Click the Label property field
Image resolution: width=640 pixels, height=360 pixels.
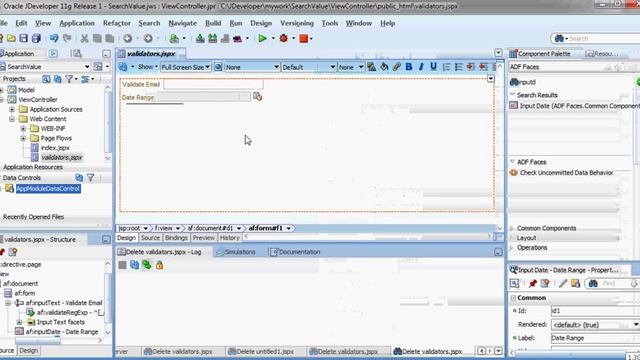pos(595,338)
